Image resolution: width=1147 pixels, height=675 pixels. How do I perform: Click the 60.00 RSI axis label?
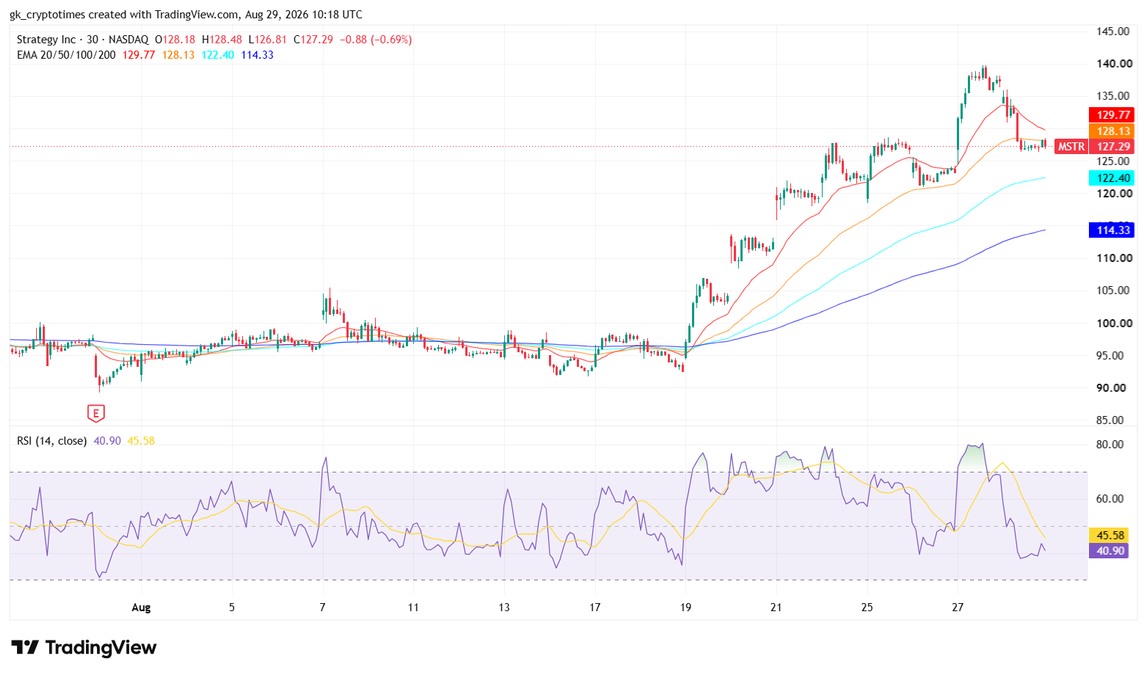1109,499
